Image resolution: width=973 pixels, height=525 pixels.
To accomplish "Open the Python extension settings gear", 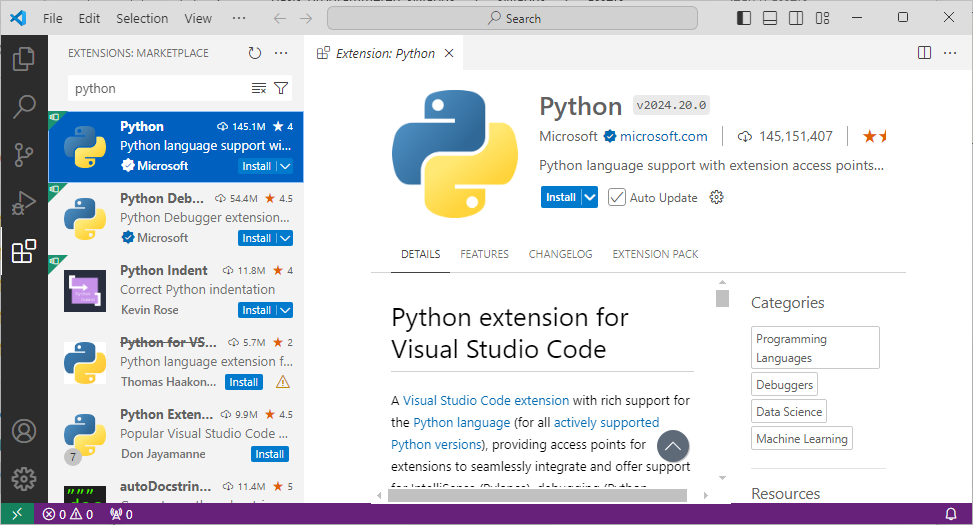I will [717, 197].
